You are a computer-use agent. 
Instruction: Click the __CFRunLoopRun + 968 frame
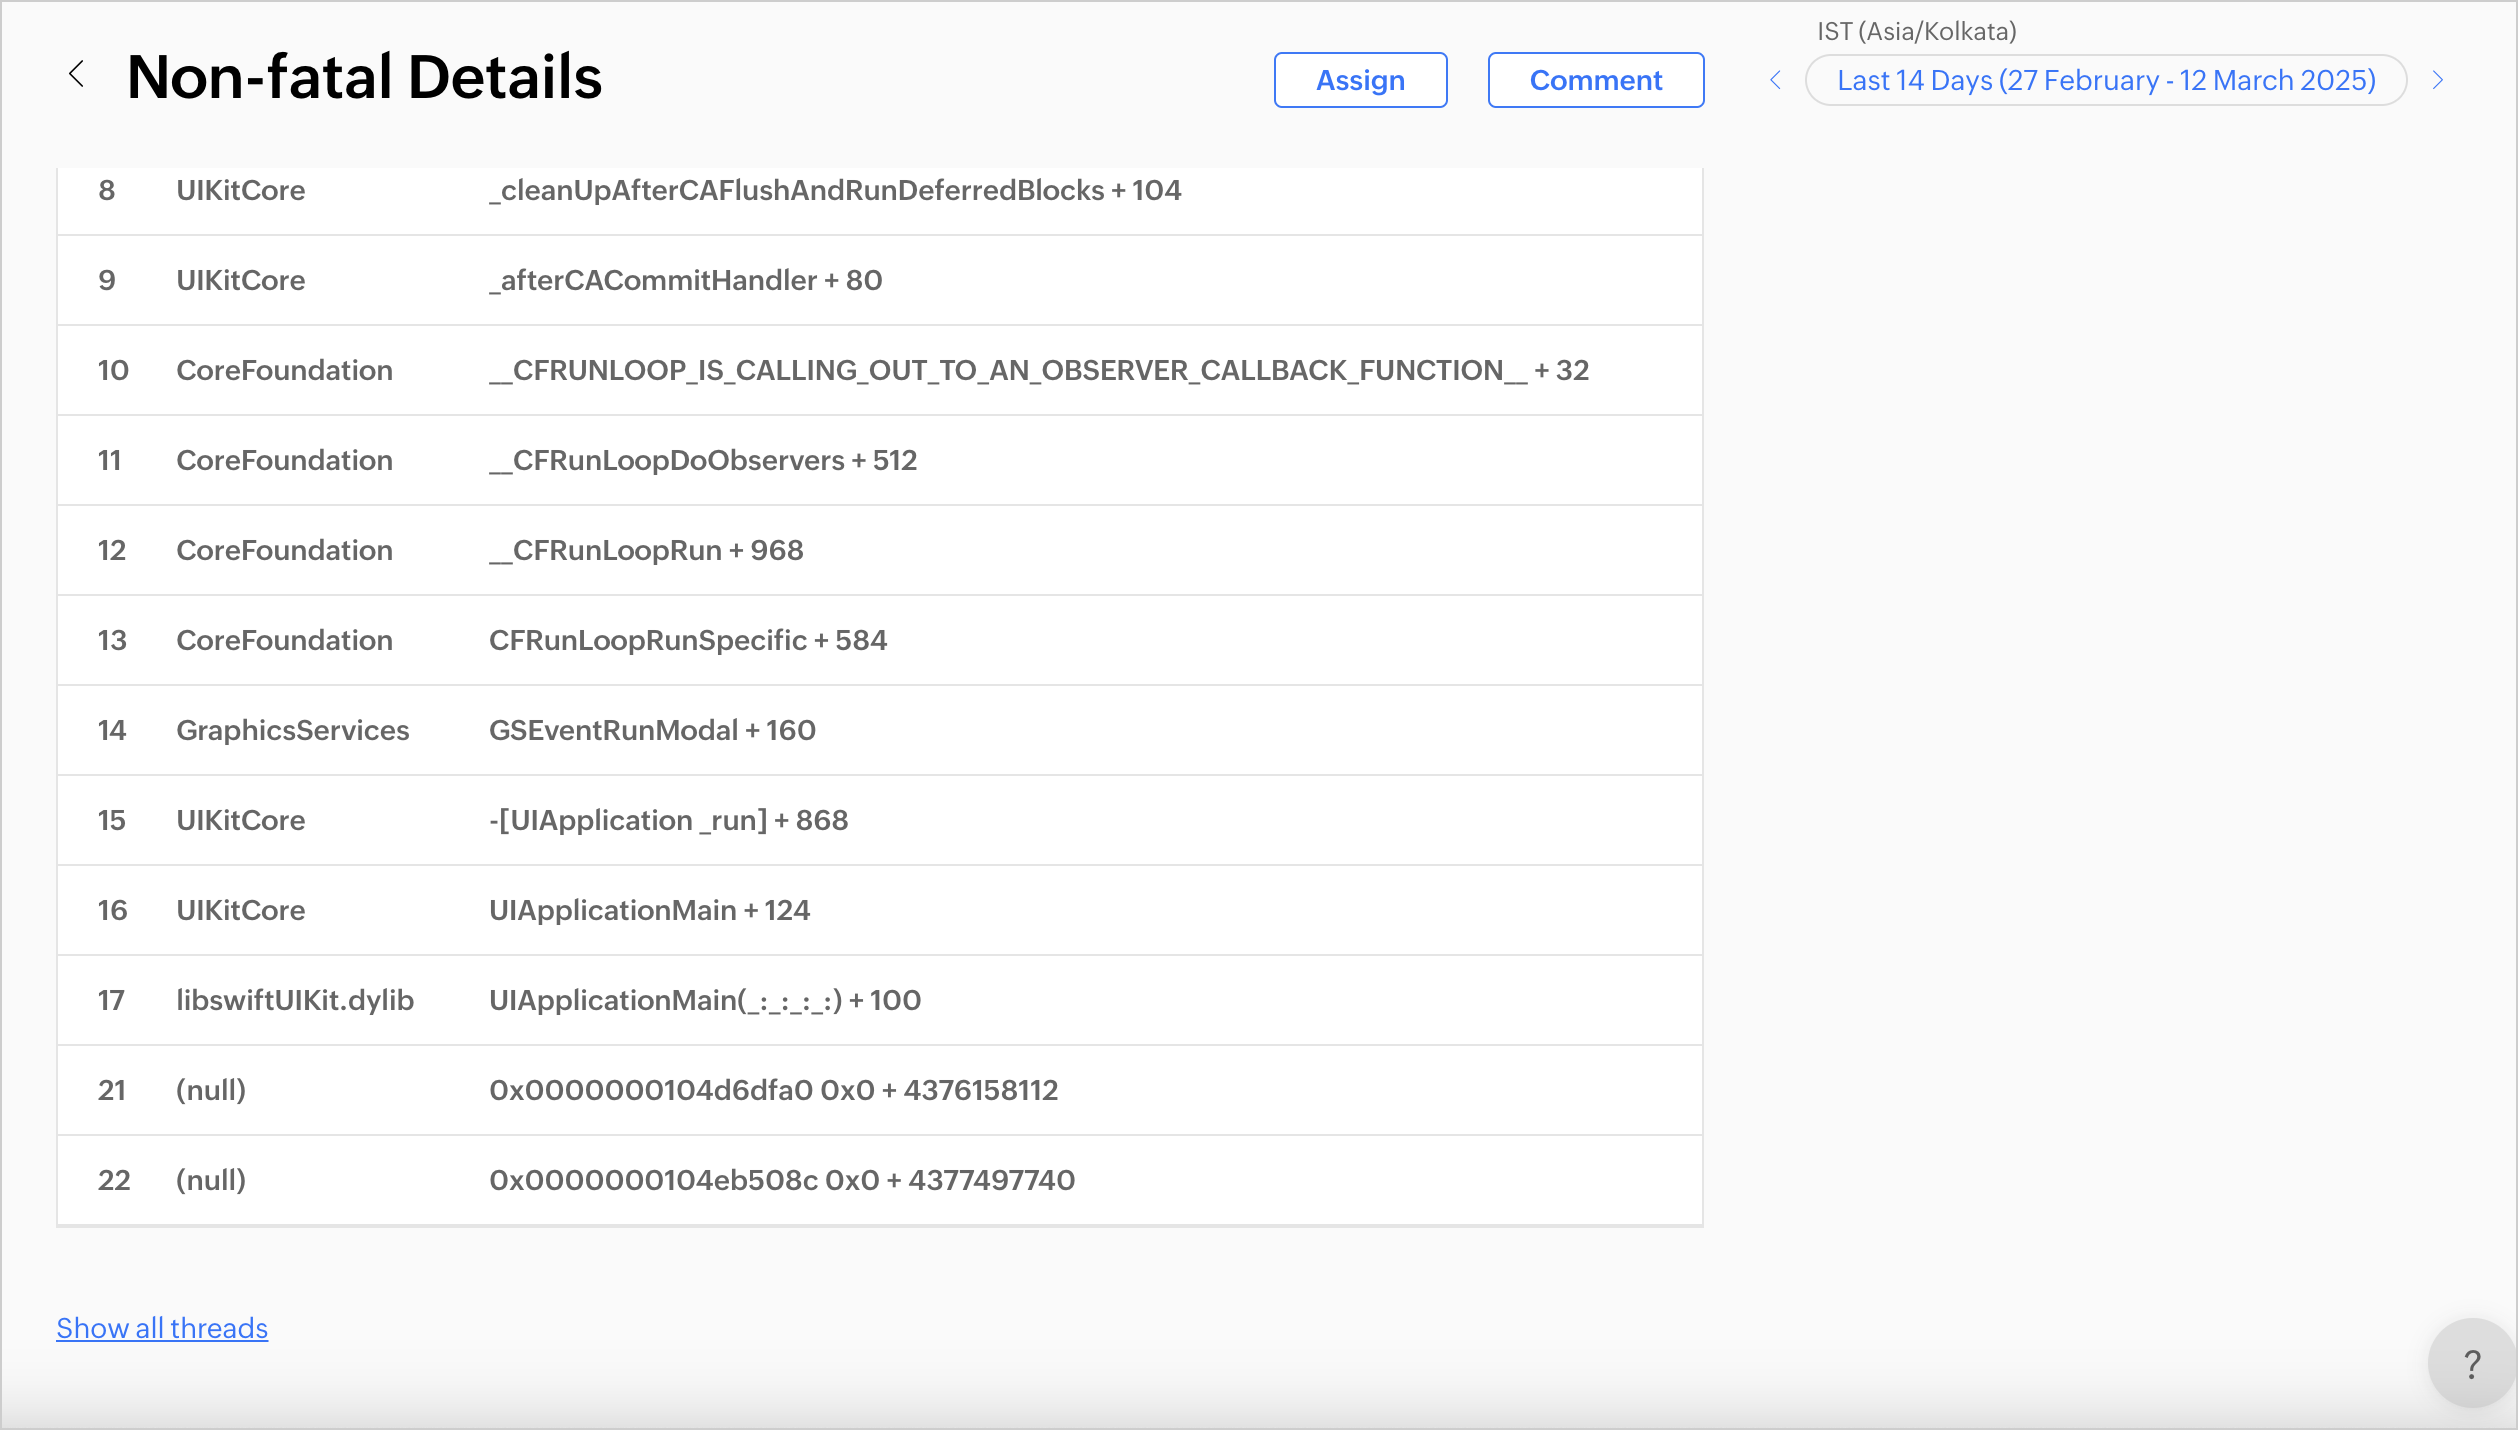[646, 550]
